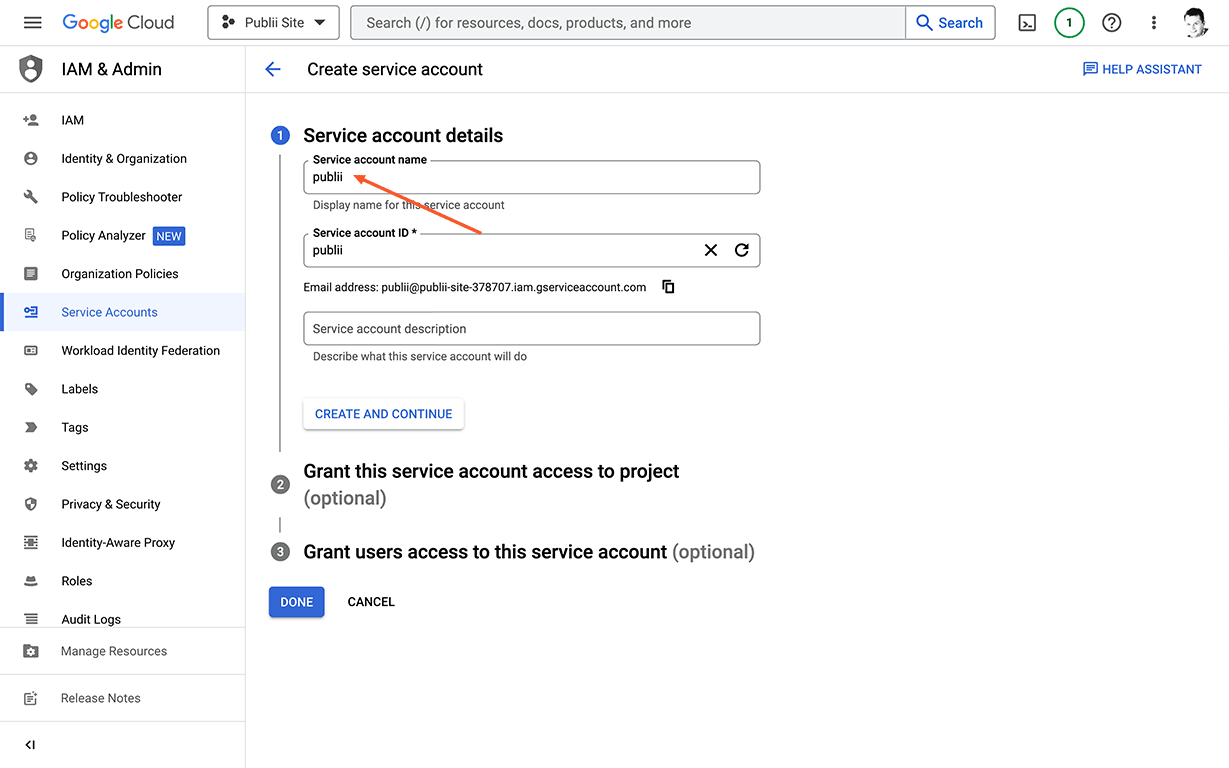
Task: Activate Cloud Shell terminal
Action: pos(1026,22)
